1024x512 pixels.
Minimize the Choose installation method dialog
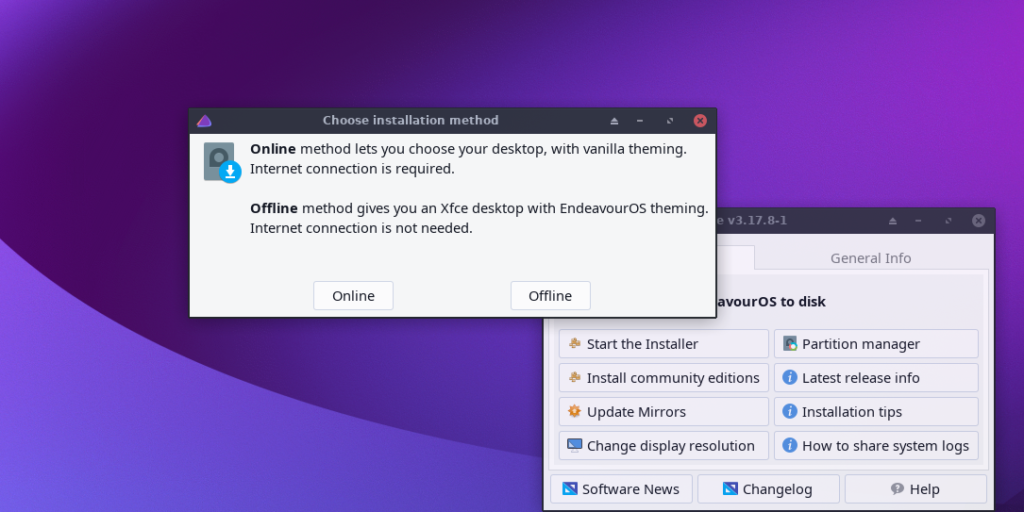click(x=640, y=121)
